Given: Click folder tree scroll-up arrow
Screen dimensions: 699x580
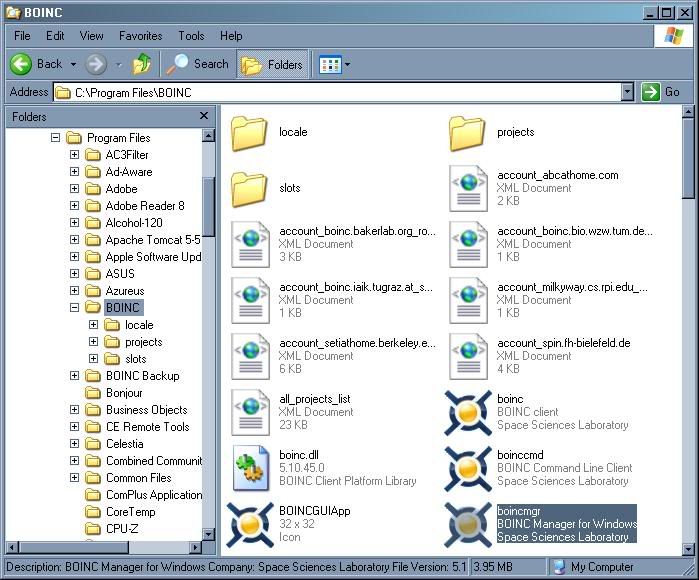Looking at the screenshot, I should click(x=209, y=135).
